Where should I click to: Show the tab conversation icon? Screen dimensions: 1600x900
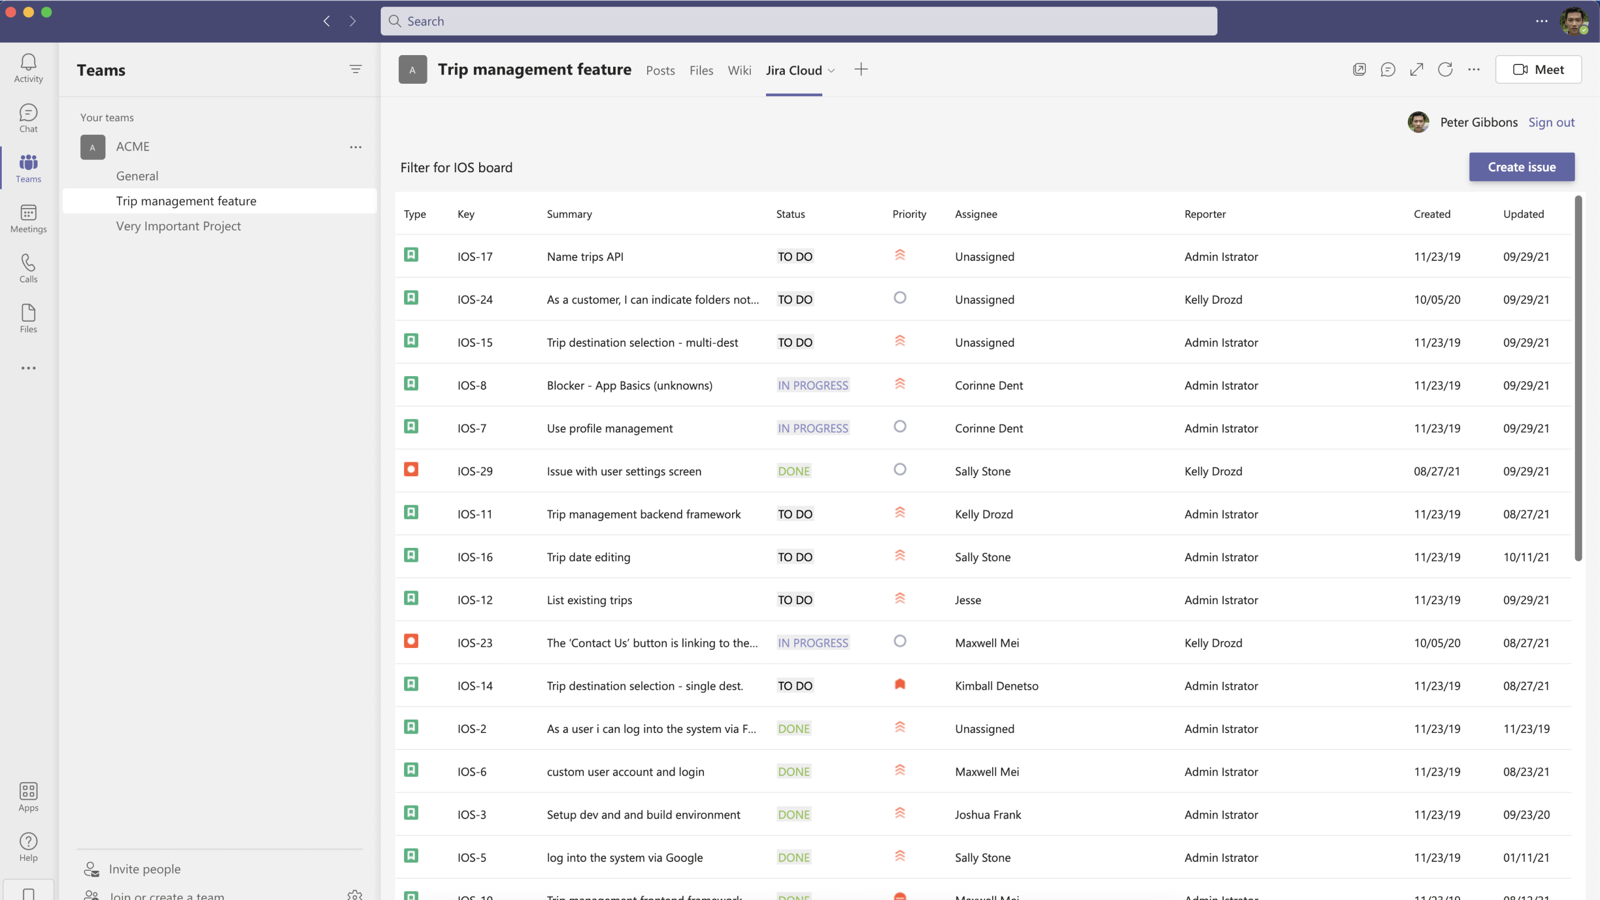[1388, 70]
